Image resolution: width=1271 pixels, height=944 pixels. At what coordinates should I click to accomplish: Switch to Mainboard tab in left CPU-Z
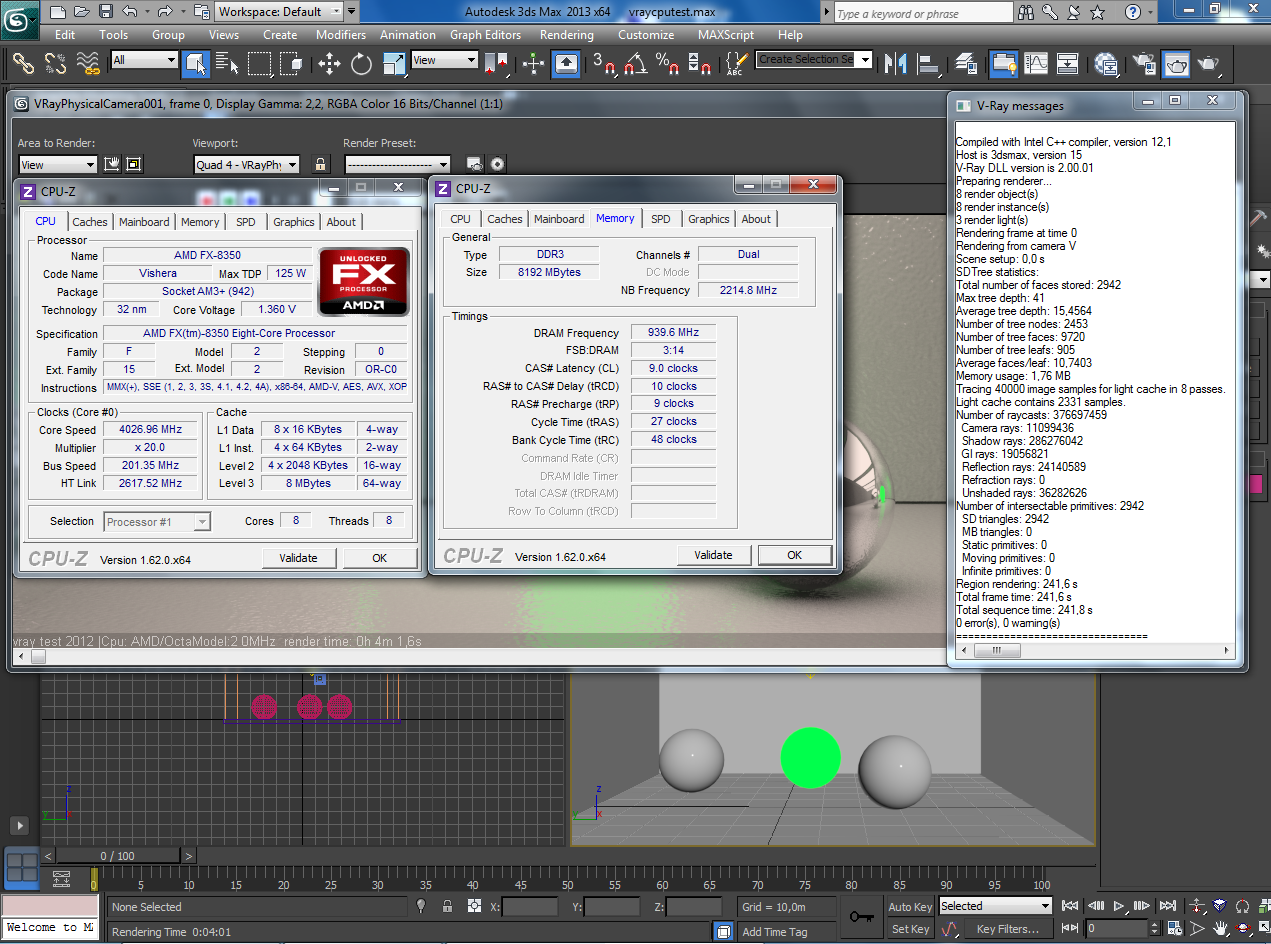144,222
